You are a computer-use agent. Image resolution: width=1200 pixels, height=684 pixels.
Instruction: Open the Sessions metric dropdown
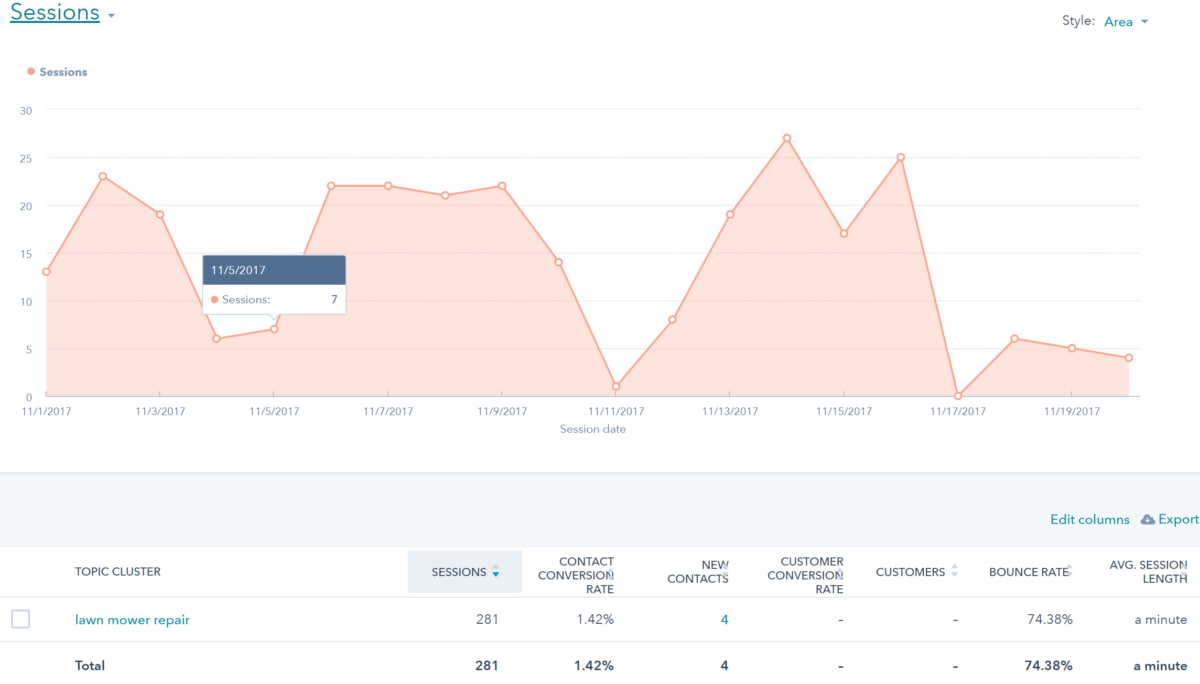pos(112,14)
